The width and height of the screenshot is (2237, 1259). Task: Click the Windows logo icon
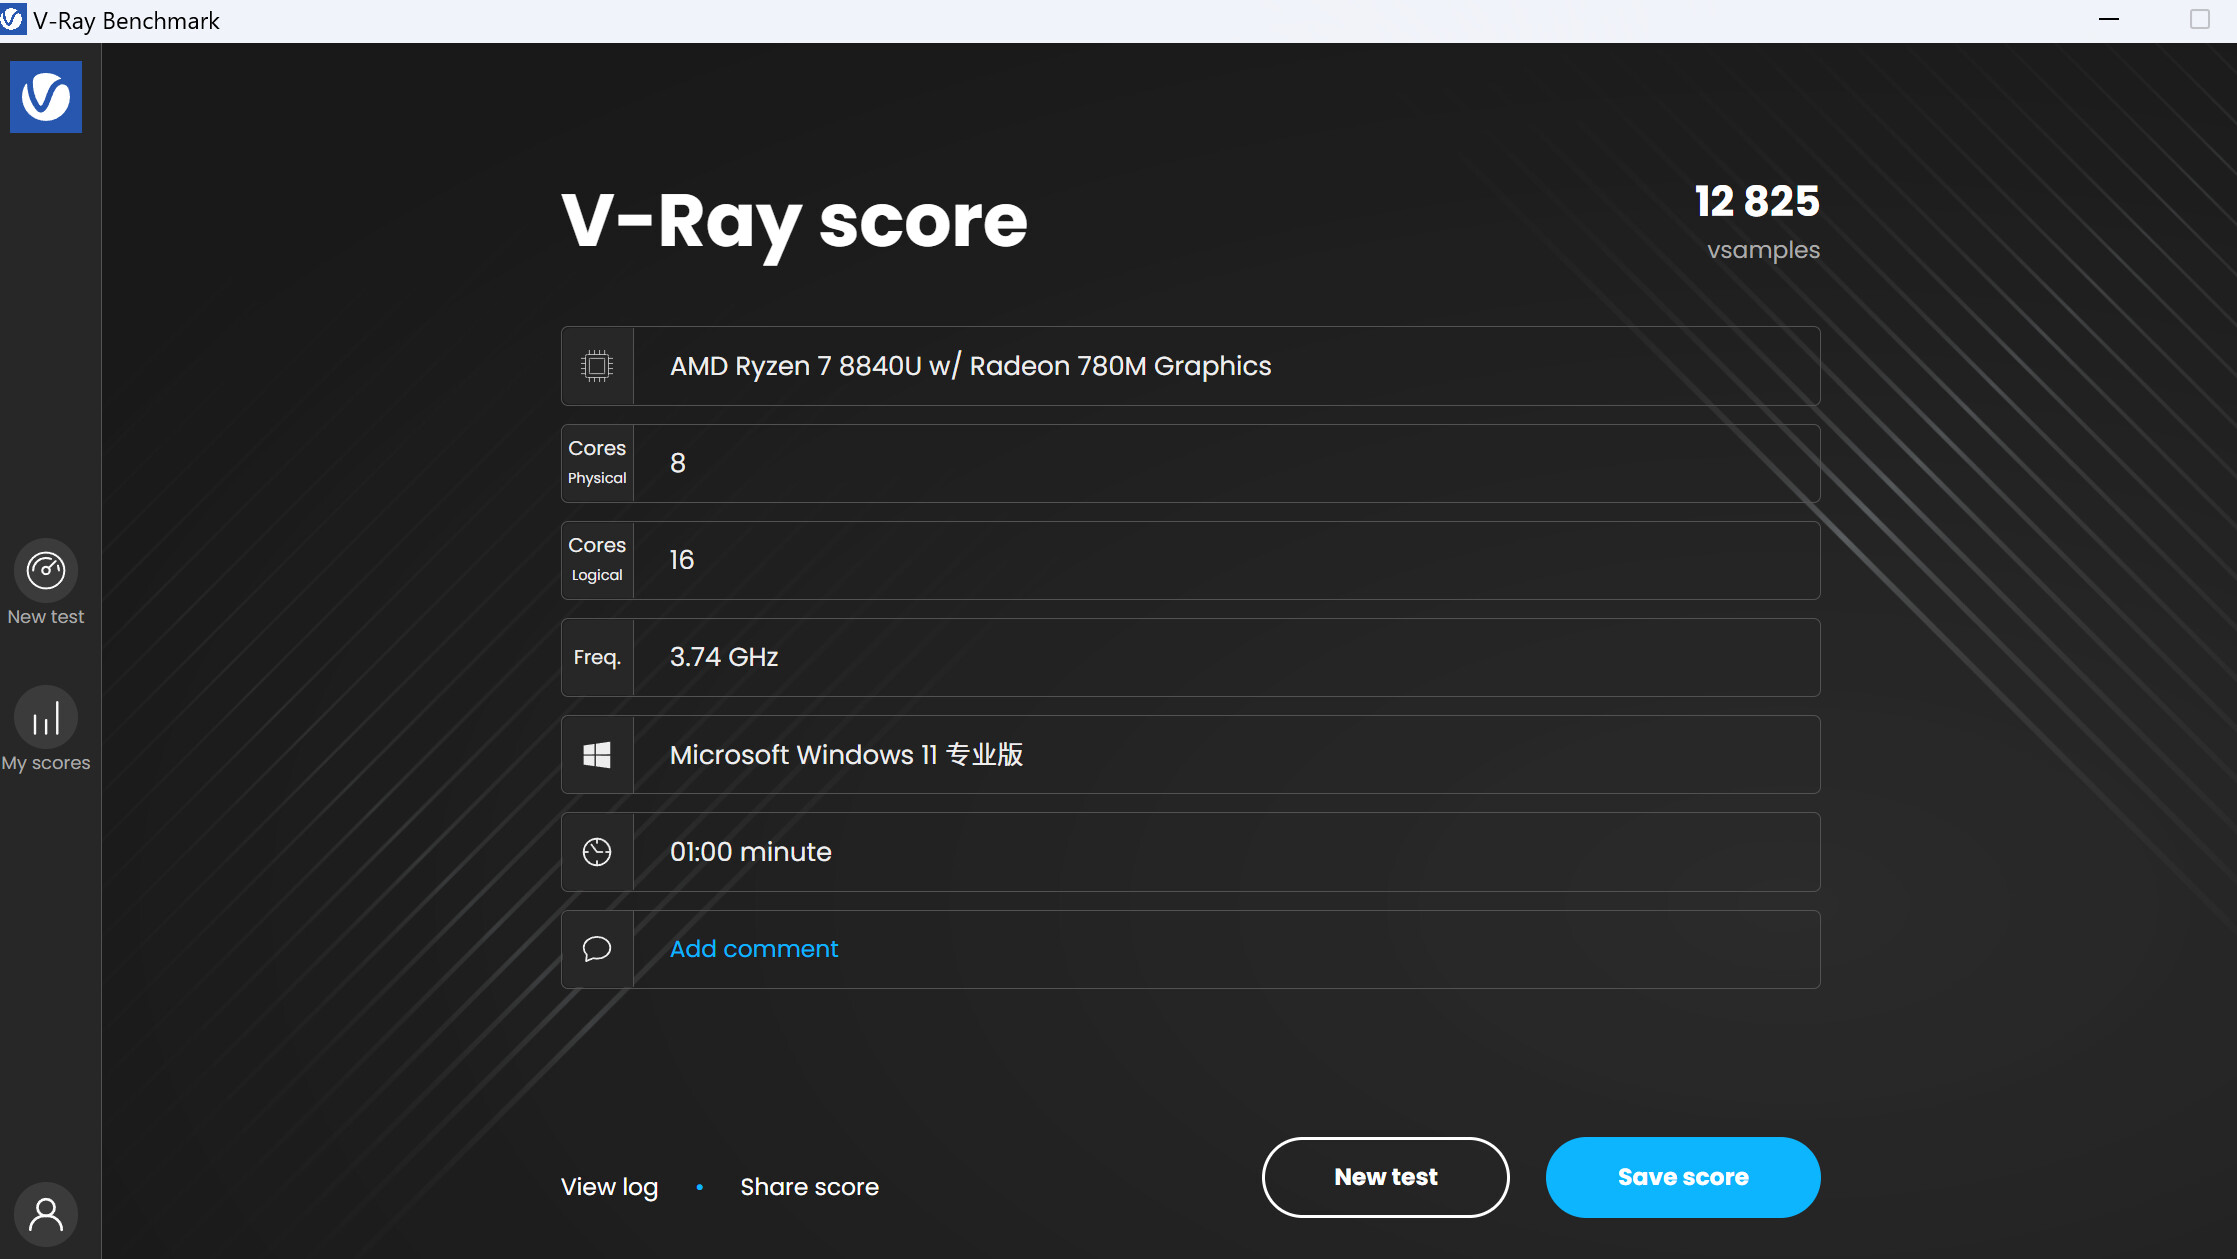597,755
